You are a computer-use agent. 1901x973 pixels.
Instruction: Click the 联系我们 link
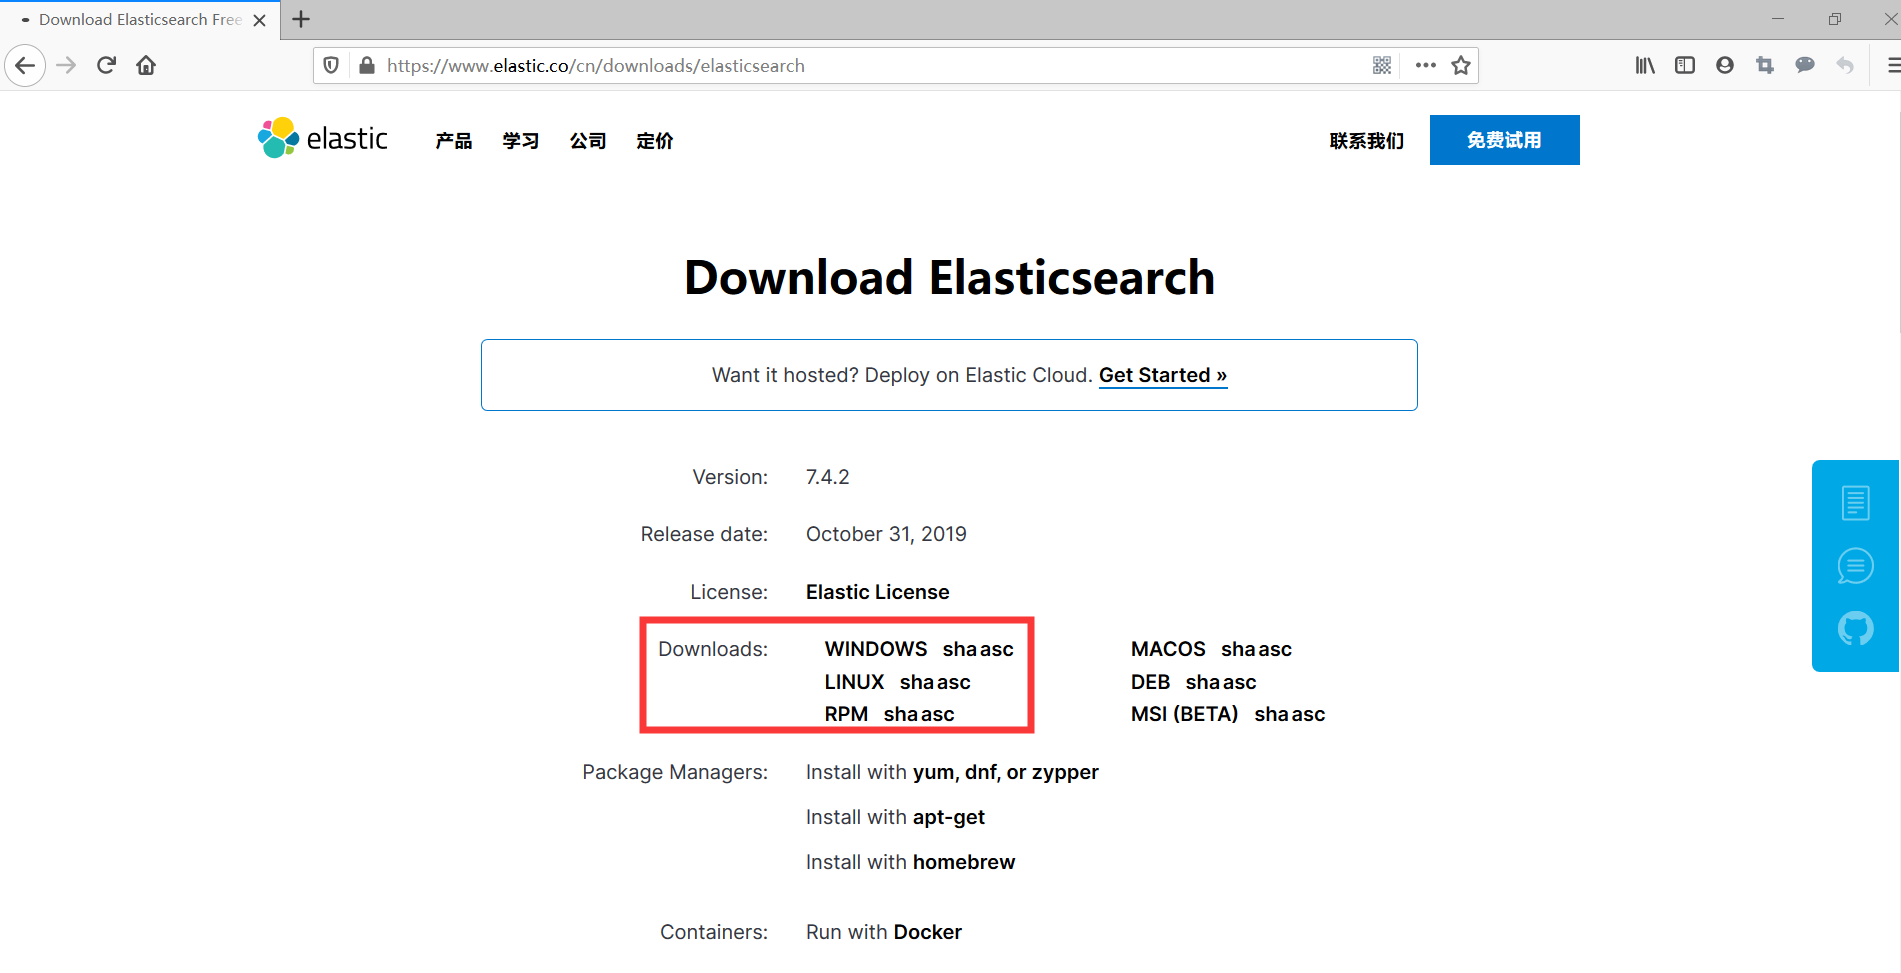[1367, 141]
